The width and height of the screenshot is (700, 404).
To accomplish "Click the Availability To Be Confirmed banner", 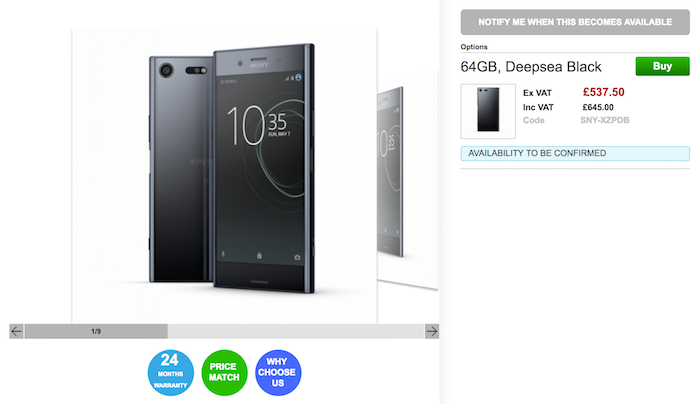I will tap(575, 153).
